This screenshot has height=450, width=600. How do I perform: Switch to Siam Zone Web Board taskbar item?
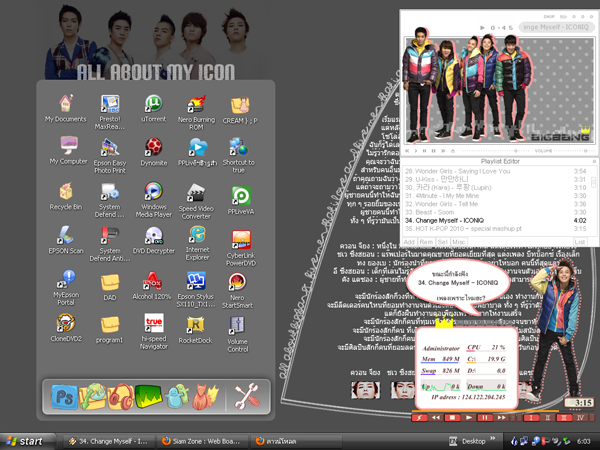201,441
